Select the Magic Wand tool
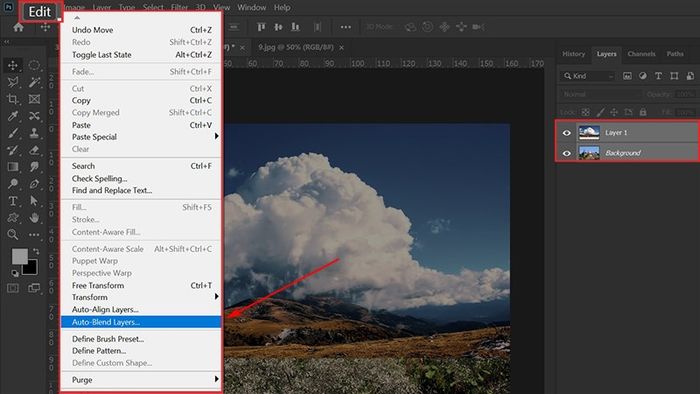The height and width of the screenshot is (394, 700). pyautogui.click(x=34, y=82)
